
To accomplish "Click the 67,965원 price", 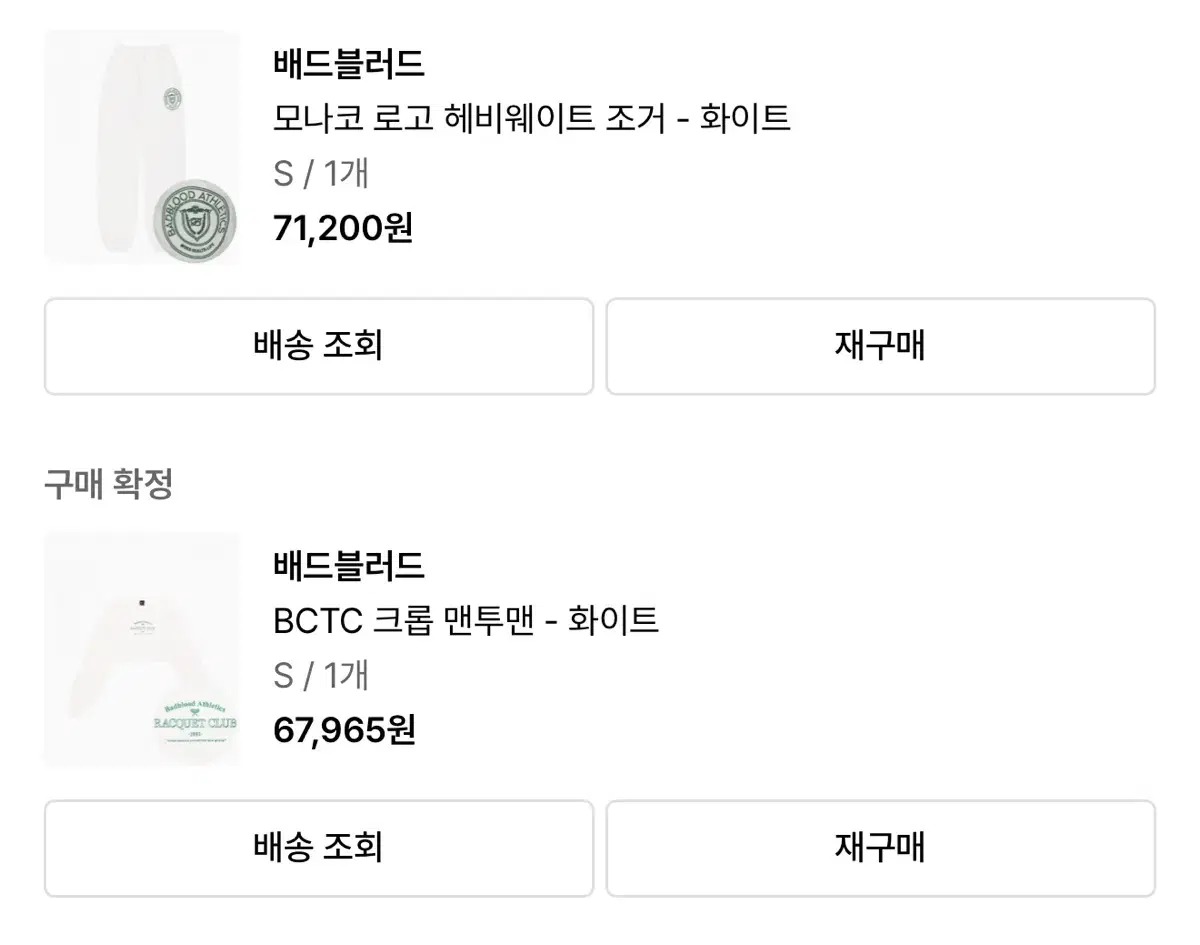I will pyautogui.click(x=344, y=730).
